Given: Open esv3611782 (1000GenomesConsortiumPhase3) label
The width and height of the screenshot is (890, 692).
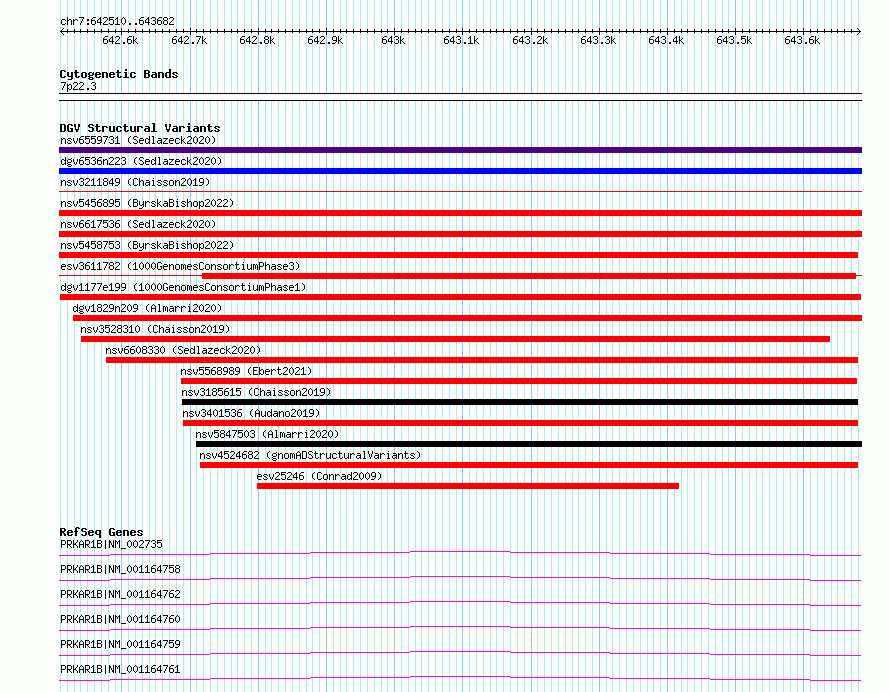Looking at the screenshot, I should point(180,266).
